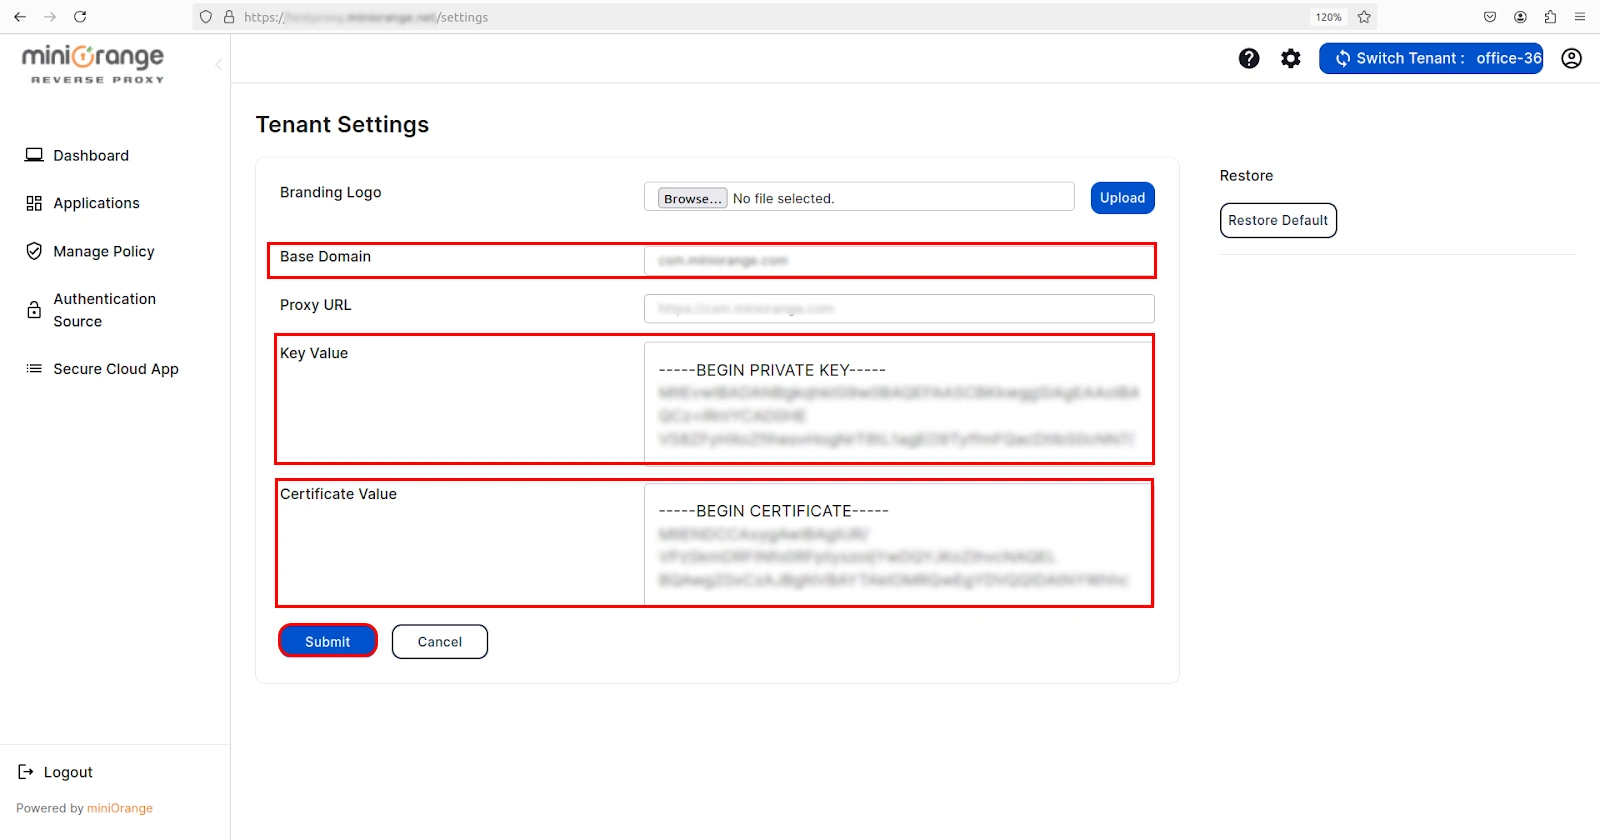Click the miniOrange Reverse Proxy logo
The height and width of the screenshot is (840, 1600).
click(x=94, y=64)
